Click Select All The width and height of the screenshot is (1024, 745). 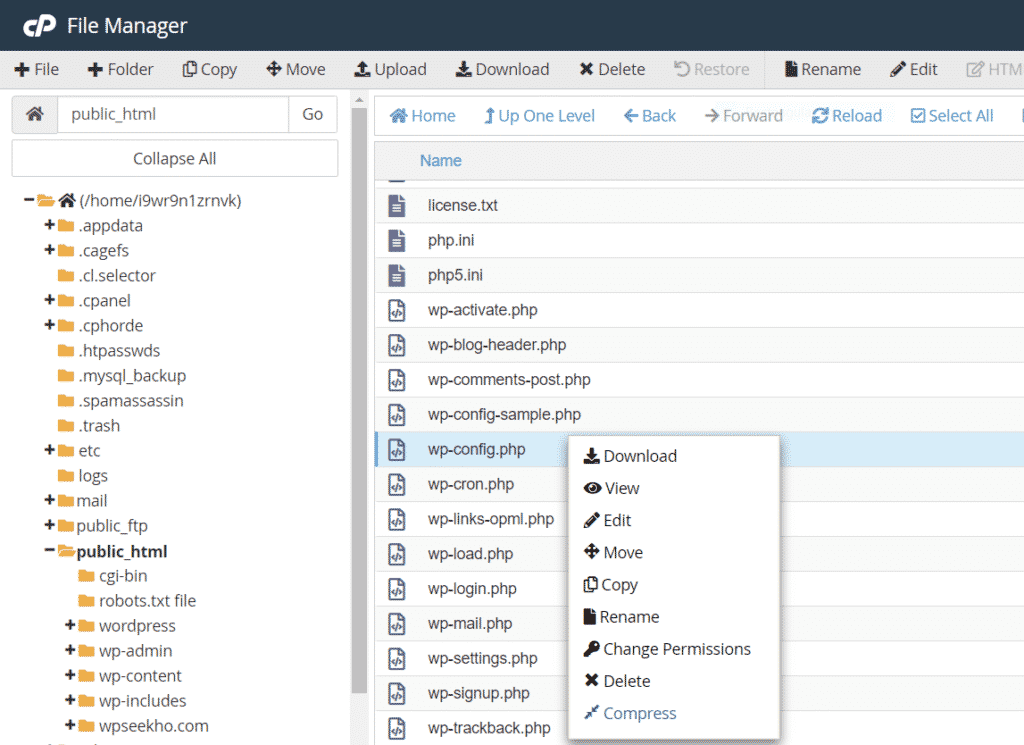(x=952, y=116)
